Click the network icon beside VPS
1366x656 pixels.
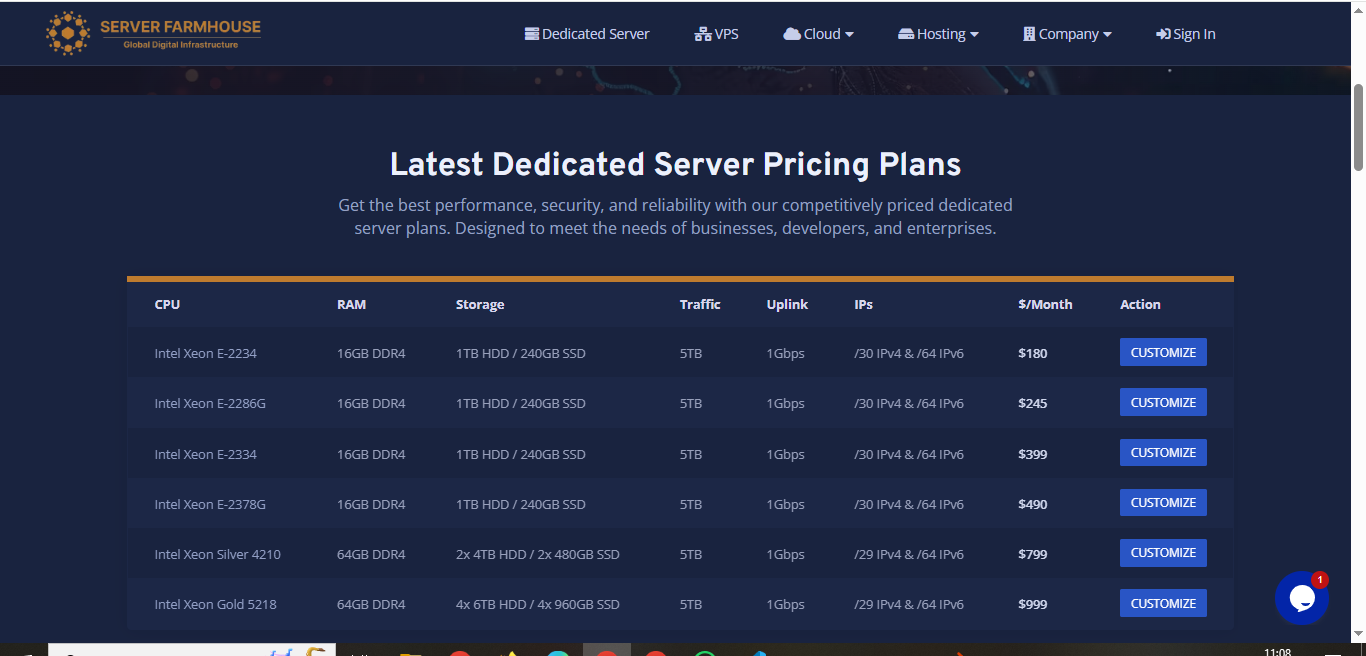(x=702, y=34)
